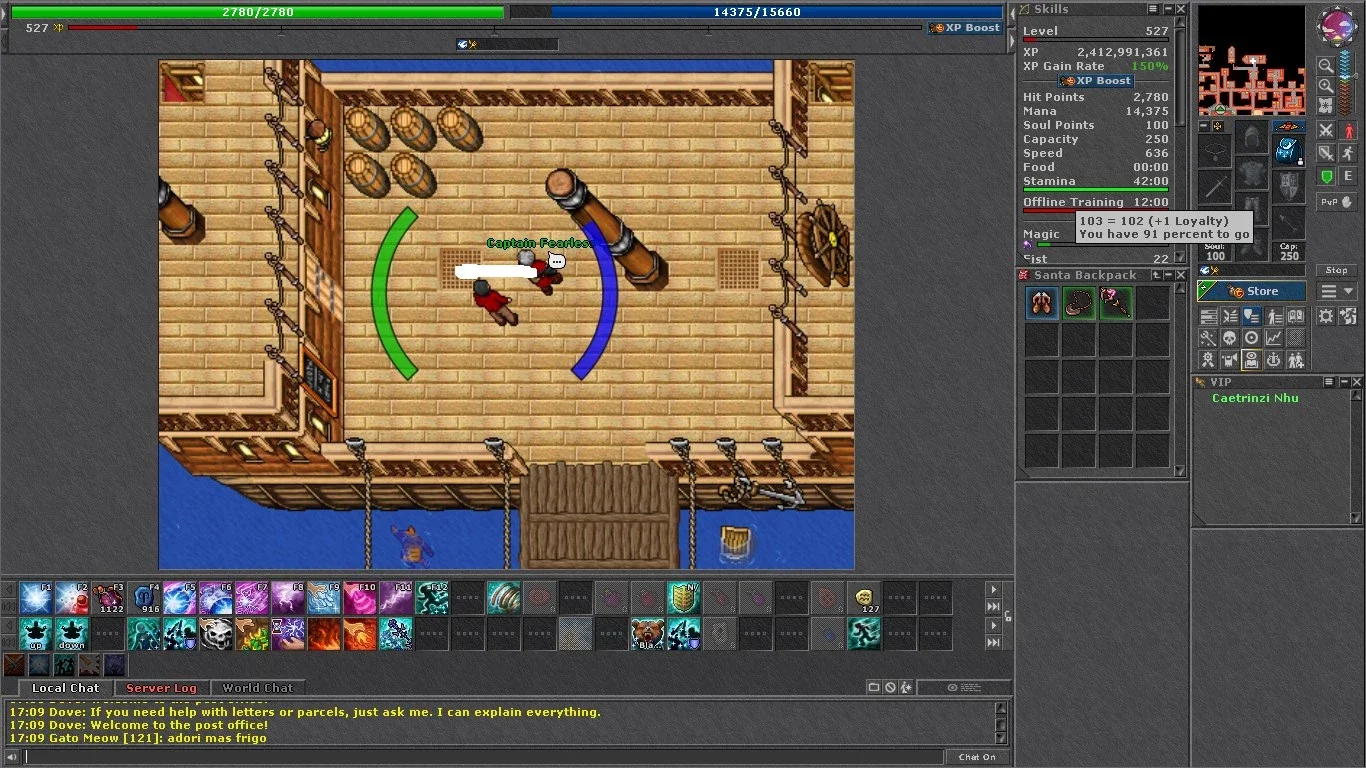Center the minimap on player
Viewport: 1366px width, 768px height.
(1324, 105)
